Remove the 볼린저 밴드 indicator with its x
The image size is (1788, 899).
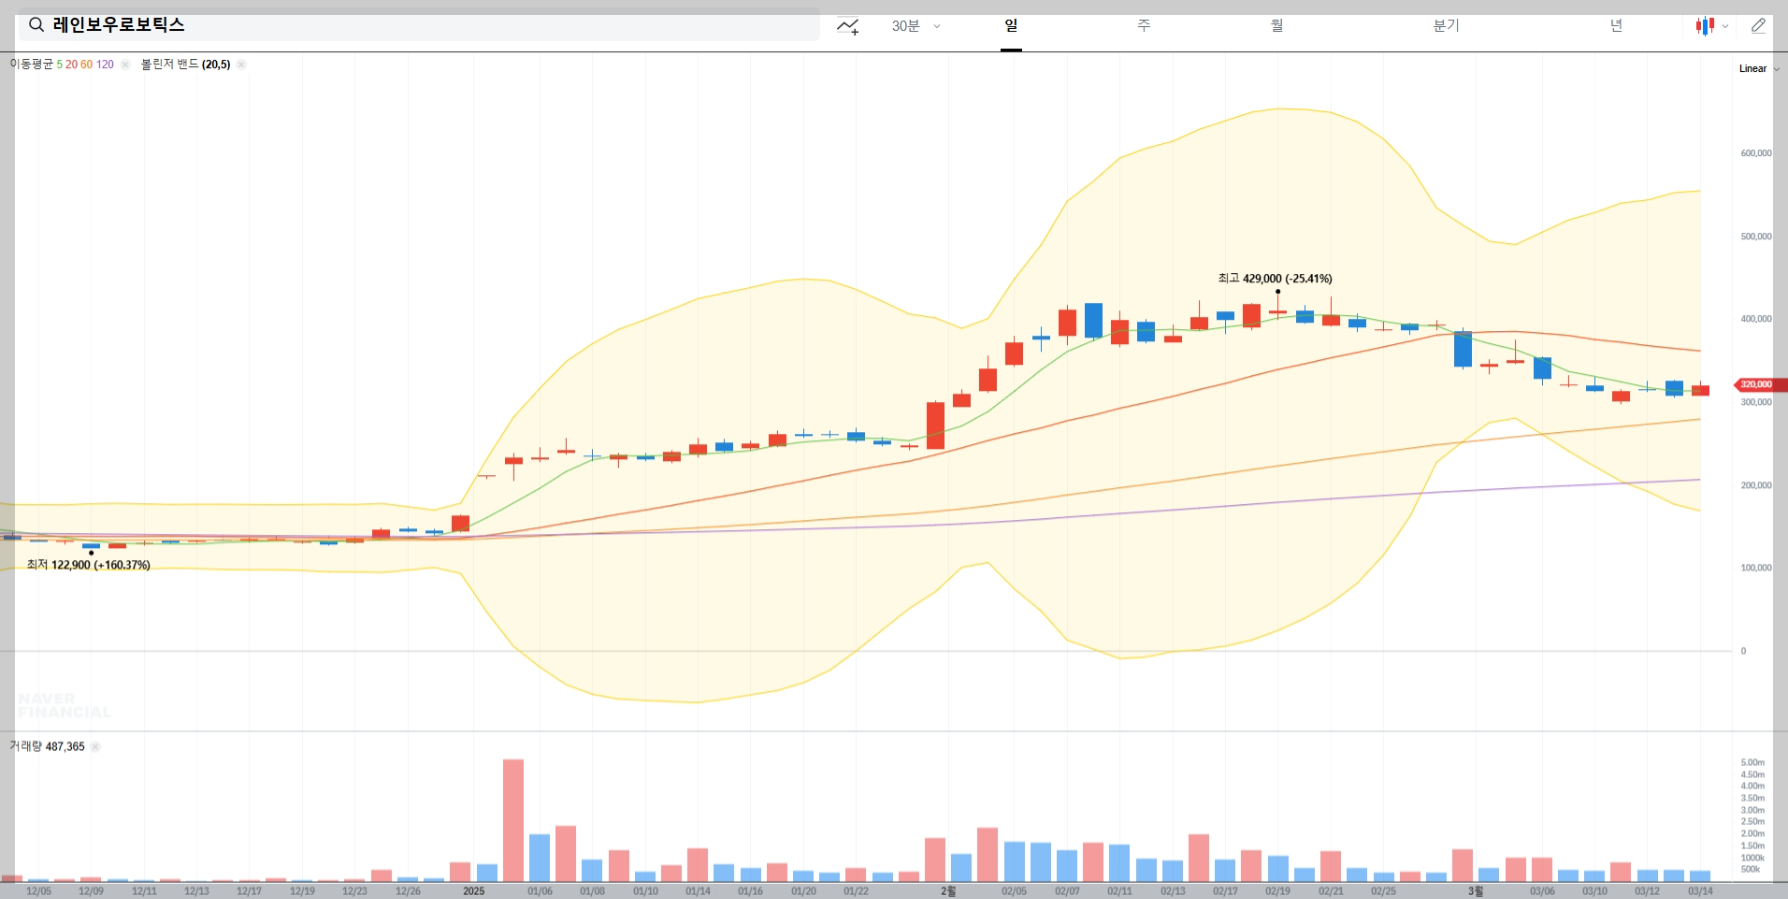click(x=241, y=64)
